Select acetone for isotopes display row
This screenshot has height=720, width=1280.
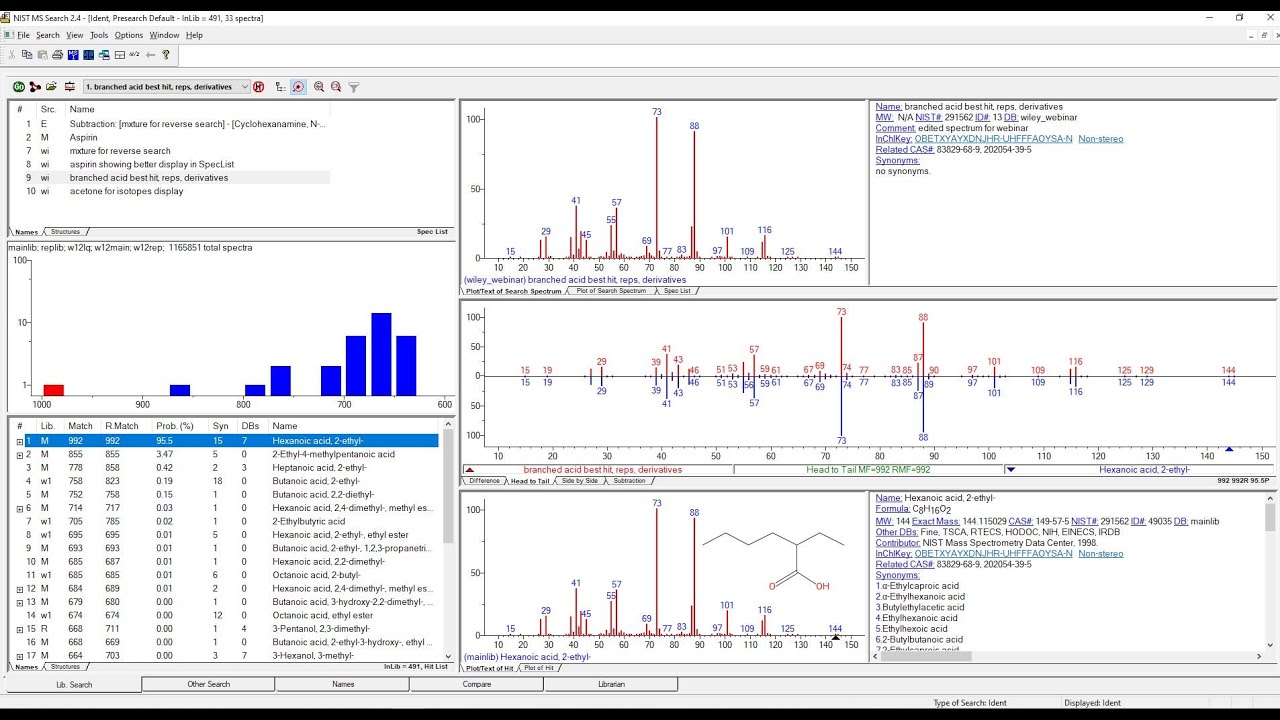[x=169, y=191]
